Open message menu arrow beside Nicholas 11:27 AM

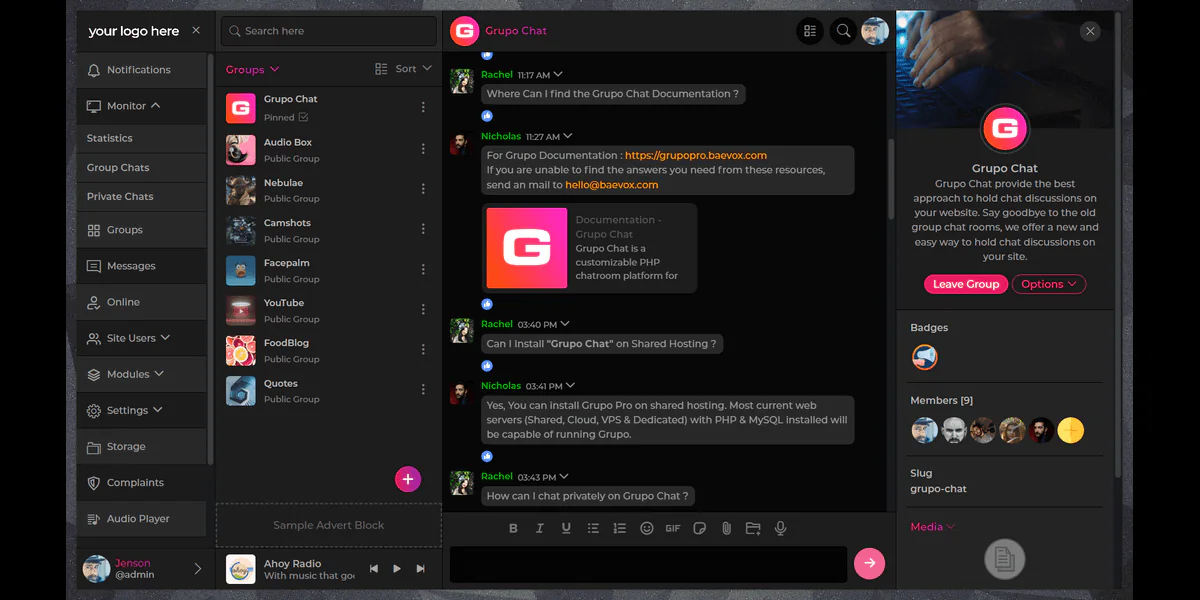click(x=568, y=136)
